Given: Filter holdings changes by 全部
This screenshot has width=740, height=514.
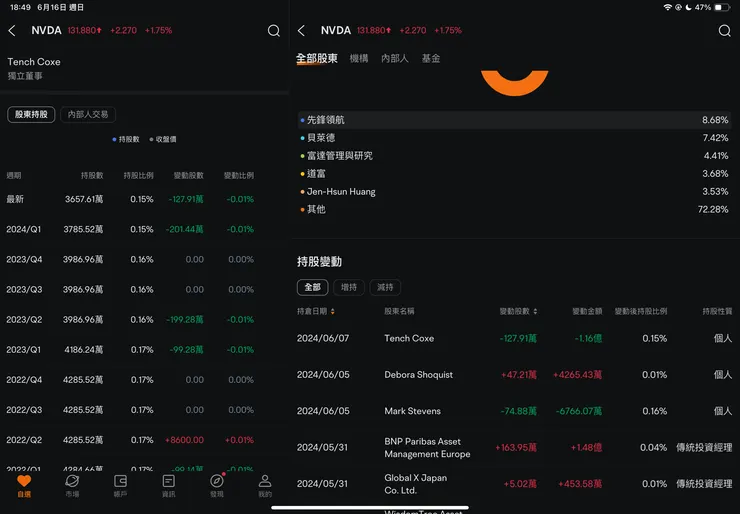Looking at the screenshot, I should tap(312, 287).
